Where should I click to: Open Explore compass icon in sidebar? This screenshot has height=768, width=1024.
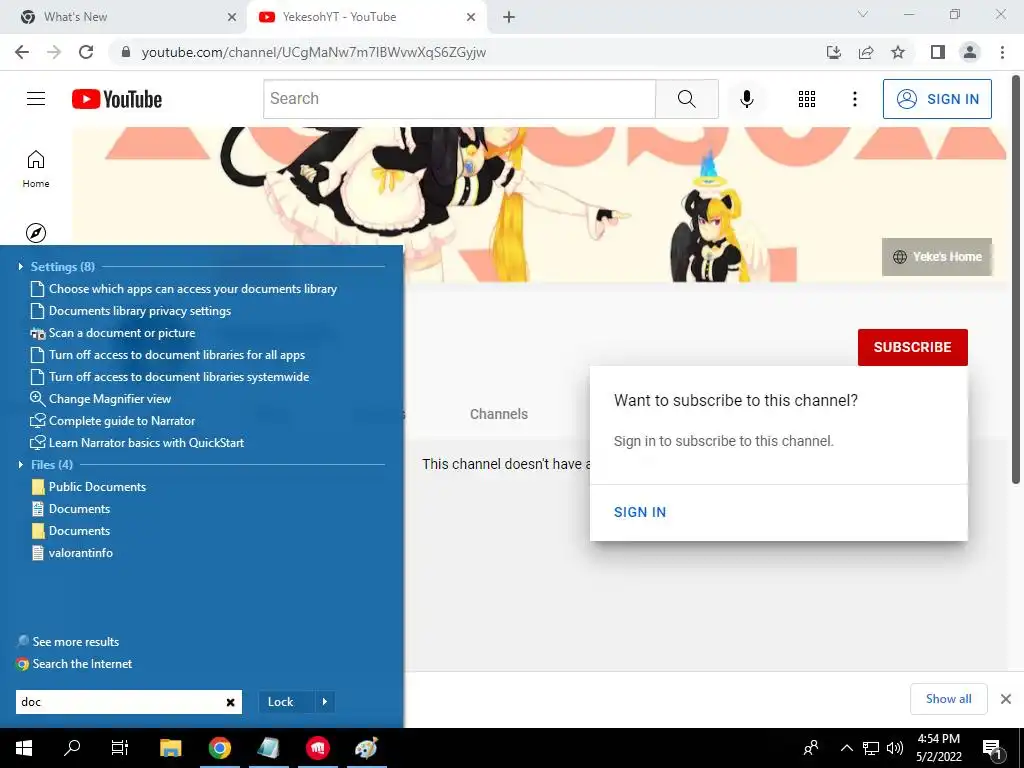36,232
